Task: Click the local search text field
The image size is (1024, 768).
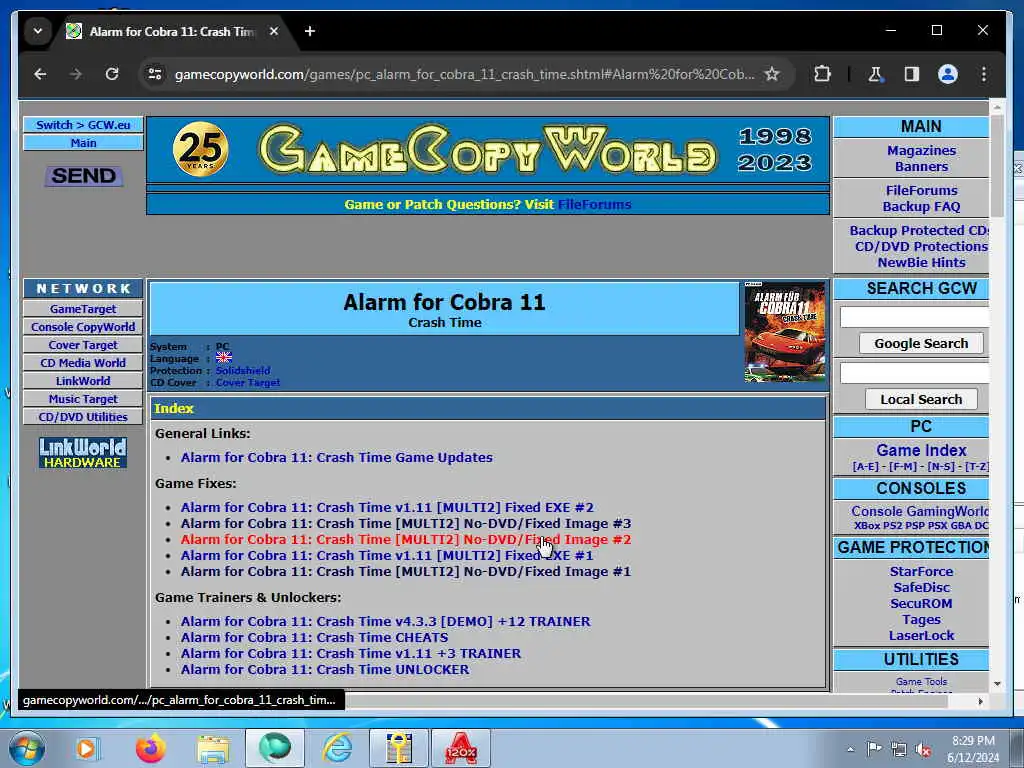Action: tap(914, 373)
